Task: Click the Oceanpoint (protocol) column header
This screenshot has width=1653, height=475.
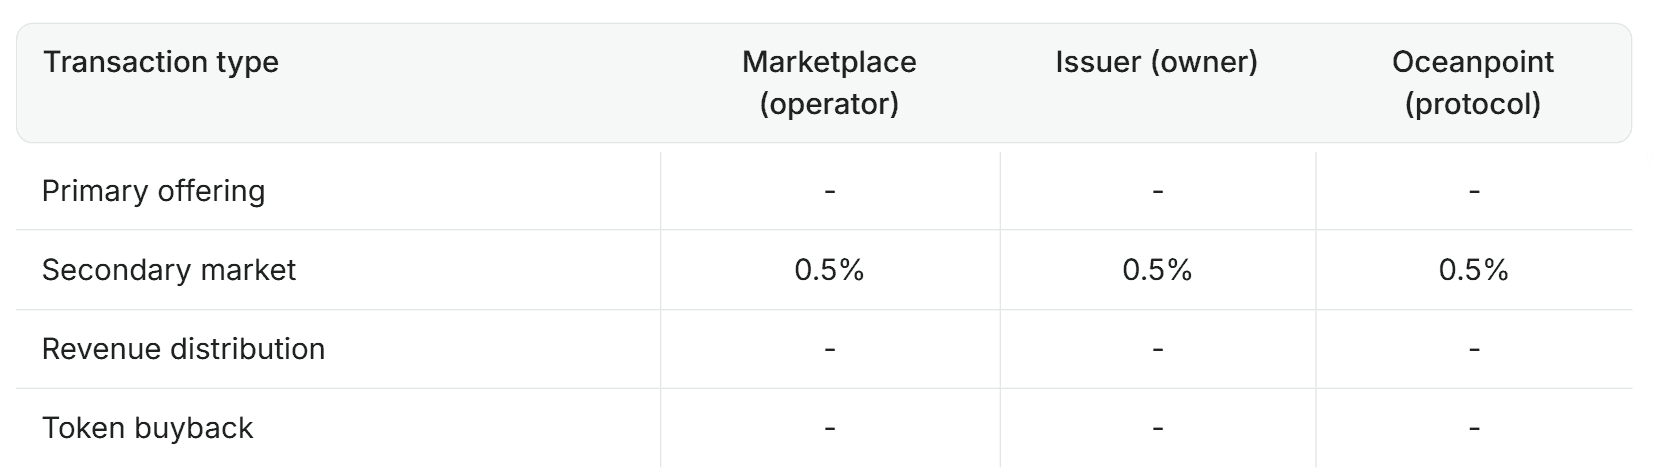Action: coord(1472,82)
